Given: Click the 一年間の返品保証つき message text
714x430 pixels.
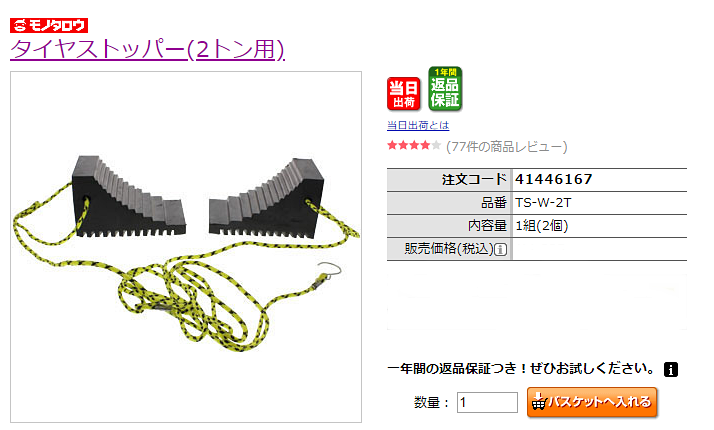Looking at the screenshot, I should [521, 368].
